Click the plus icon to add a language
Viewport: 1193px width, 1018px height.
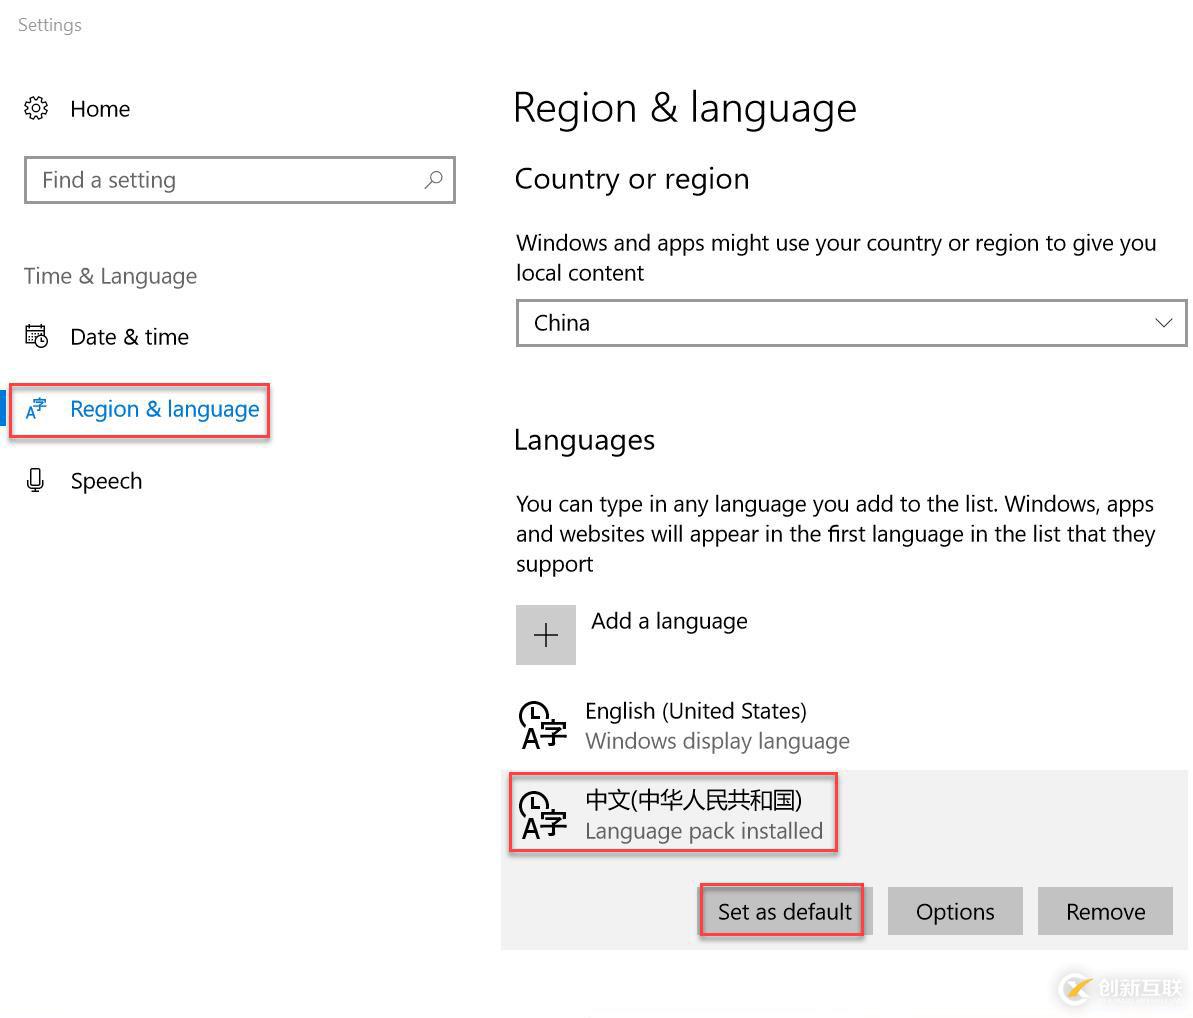545,634
